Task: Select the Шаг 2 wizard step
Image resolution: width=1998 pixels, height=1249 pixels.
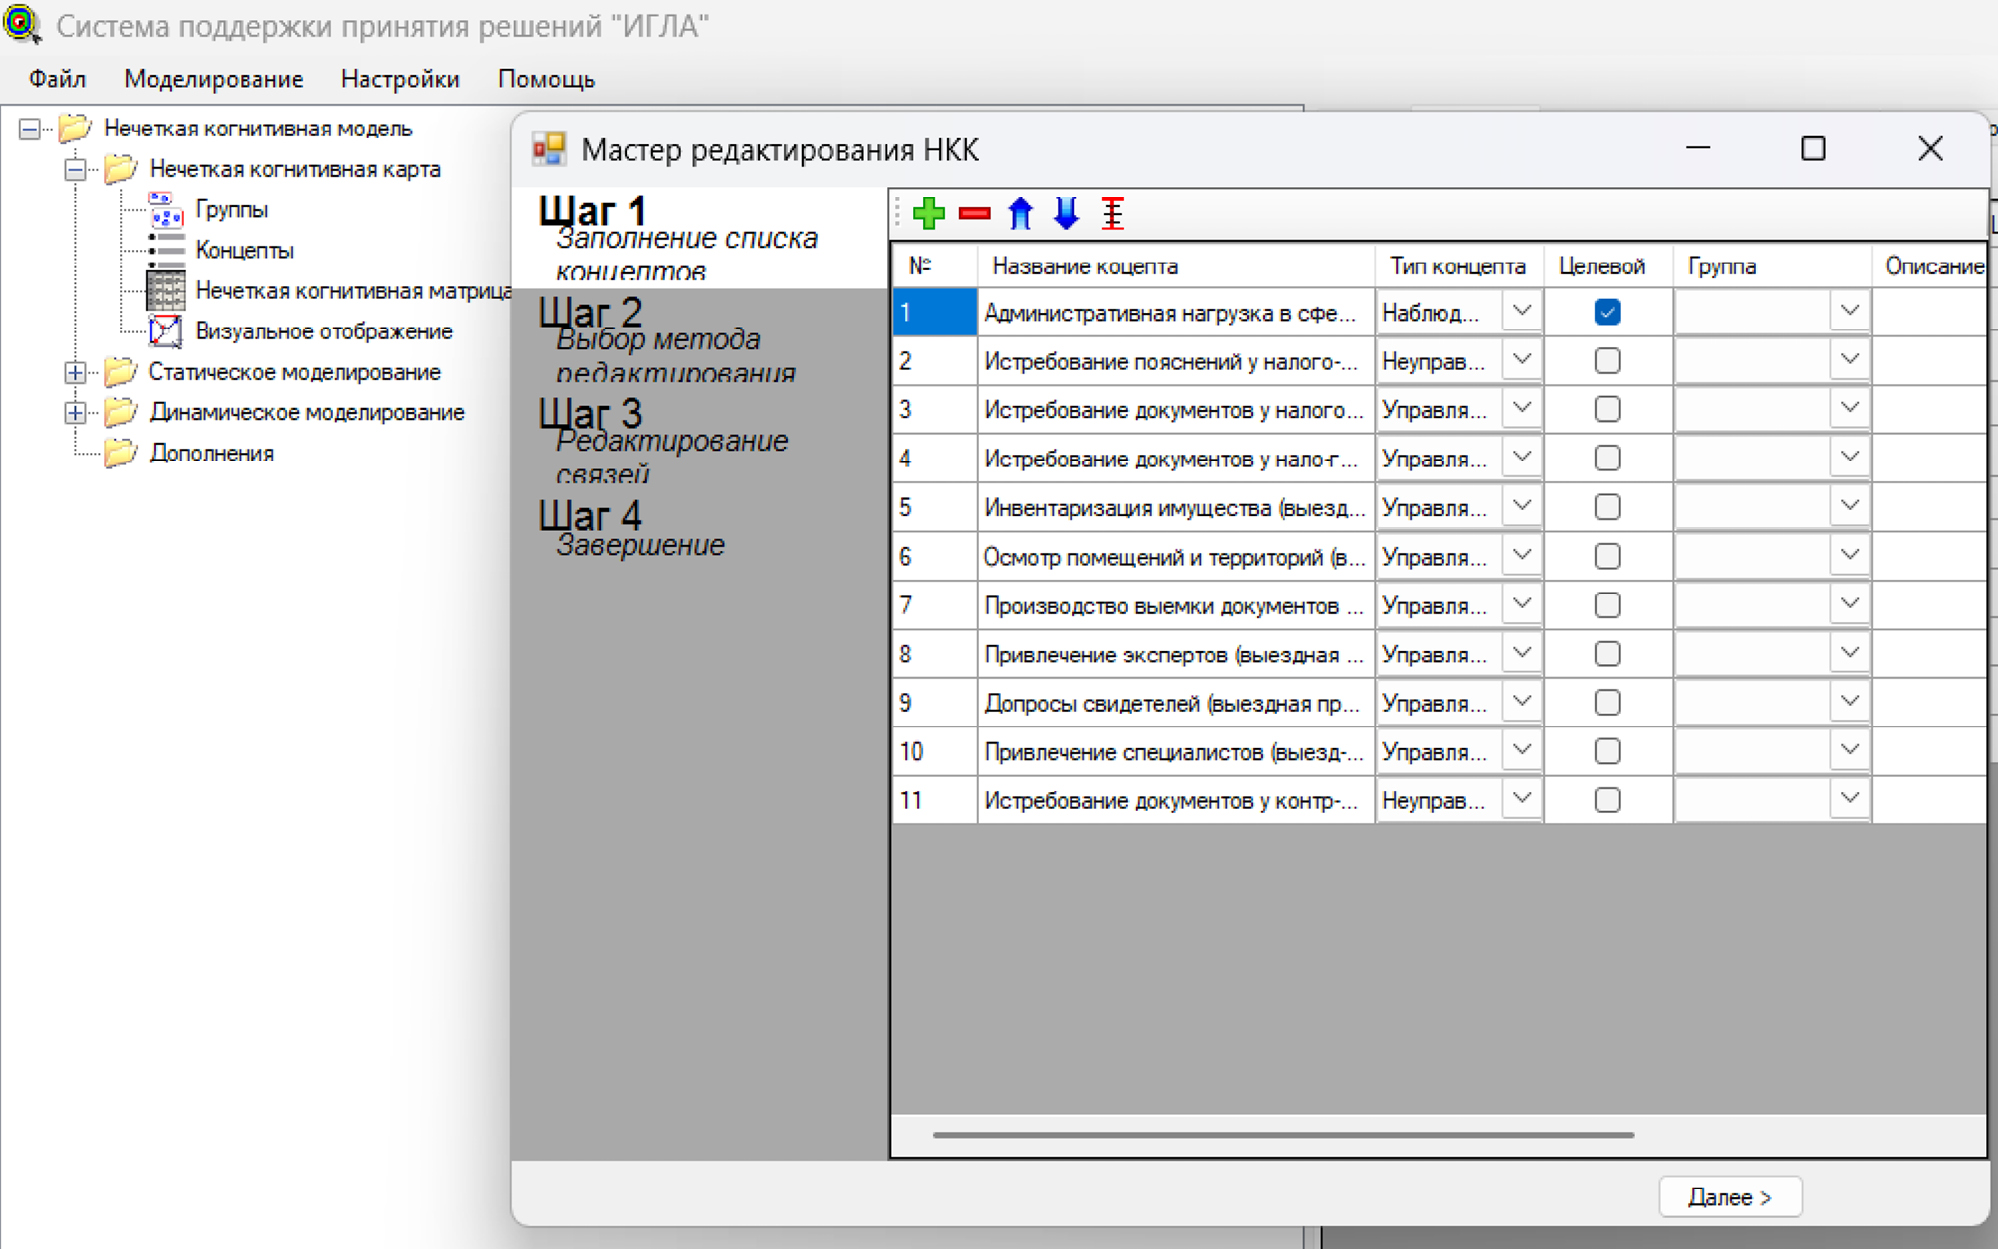Action: point(590,314)
